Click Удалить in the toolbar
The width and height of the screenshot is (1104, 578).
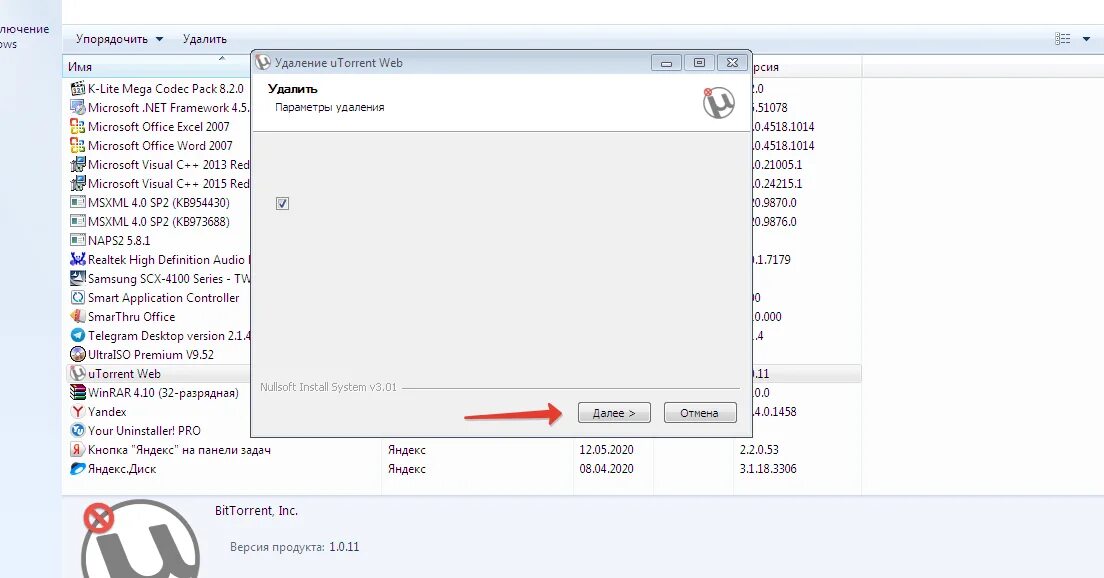[x=205, y=39]
